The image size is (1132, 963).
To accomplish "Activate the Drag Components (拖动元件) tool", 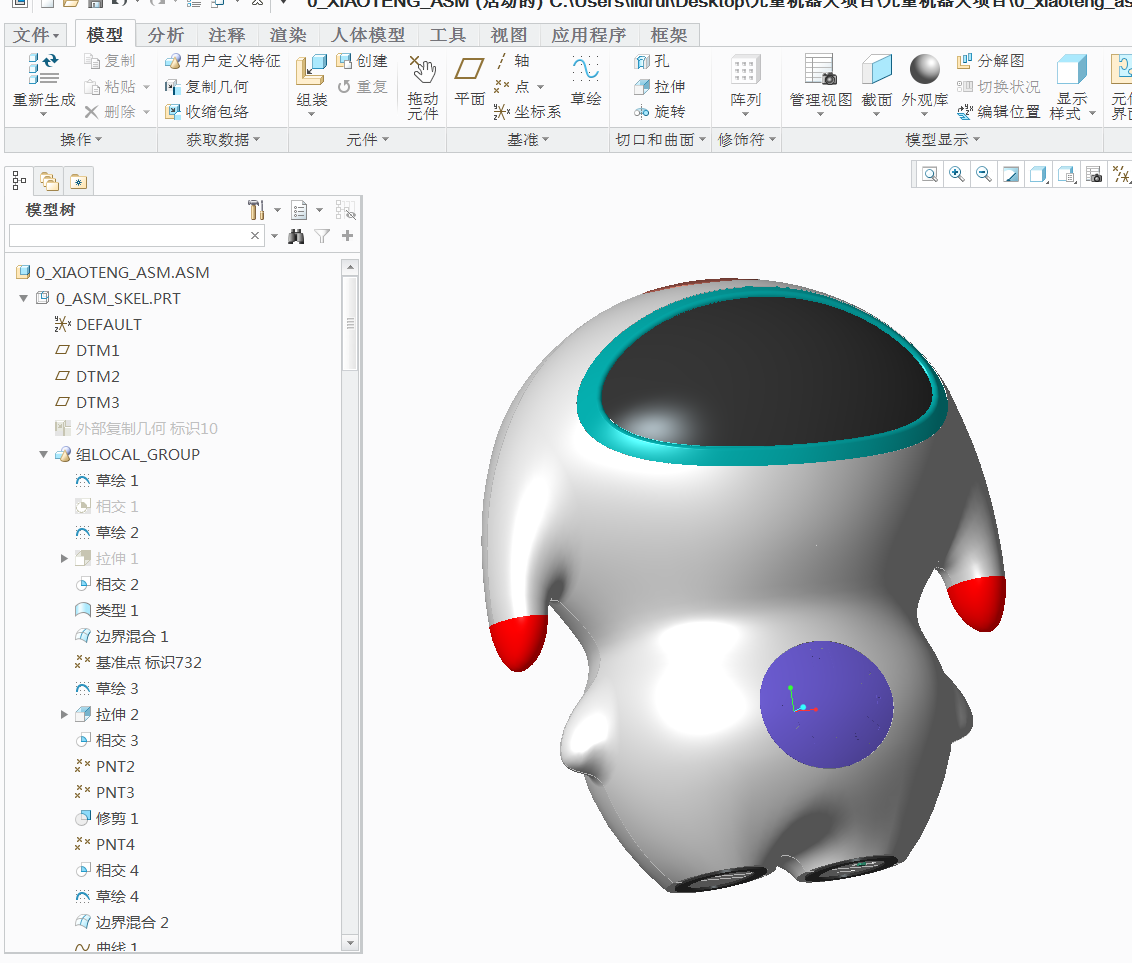I will click(423, 72).
